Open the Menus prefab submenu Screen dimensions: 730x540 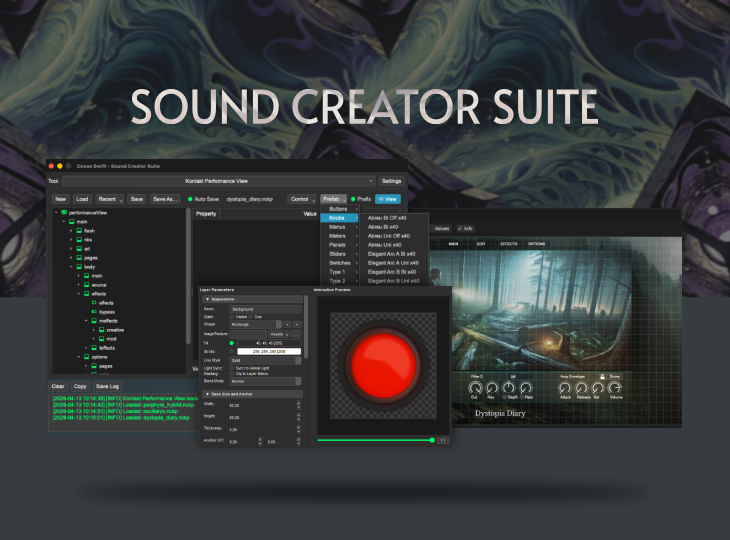click(x=339, y=227)
